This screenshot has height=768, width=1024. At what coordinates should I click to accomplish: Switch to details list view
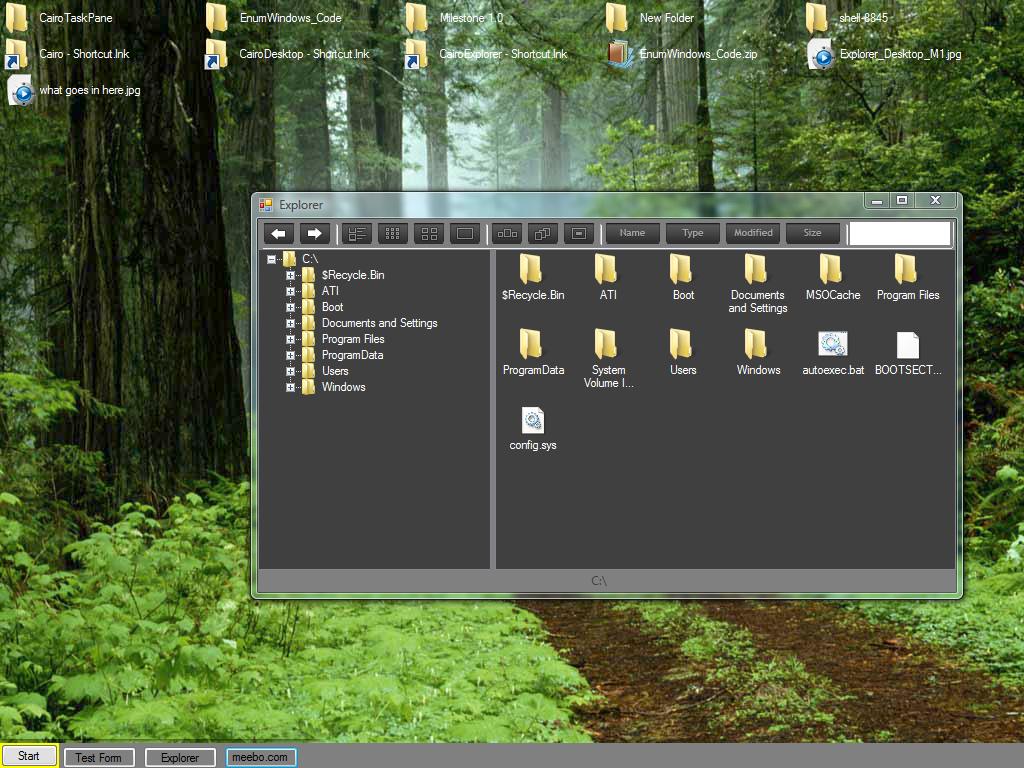357,233
